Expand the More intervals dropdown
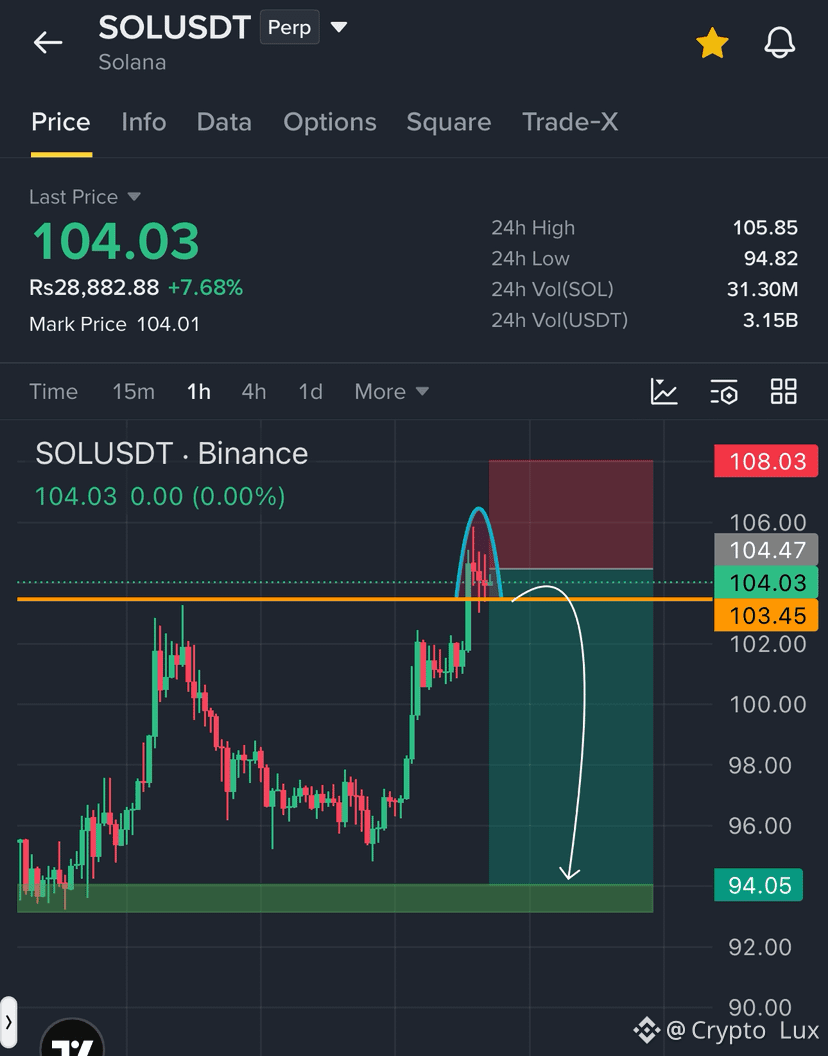 tap(391, 391)
